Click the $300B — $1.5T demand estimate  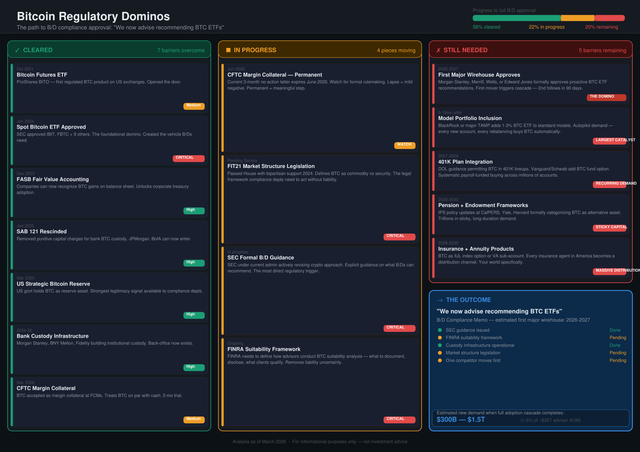(x=461, y=420)
